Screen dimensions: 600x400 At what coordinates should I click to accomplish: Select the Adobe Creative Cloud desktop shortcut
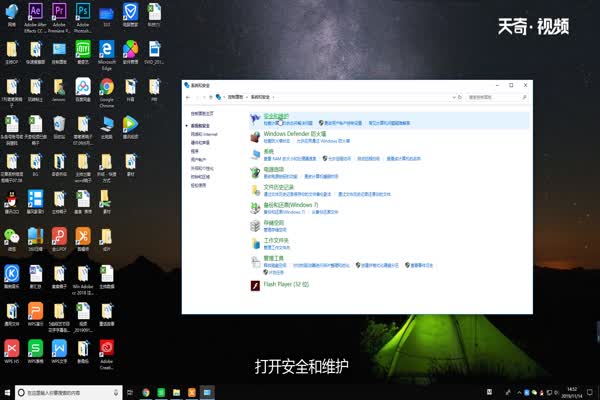107,354
